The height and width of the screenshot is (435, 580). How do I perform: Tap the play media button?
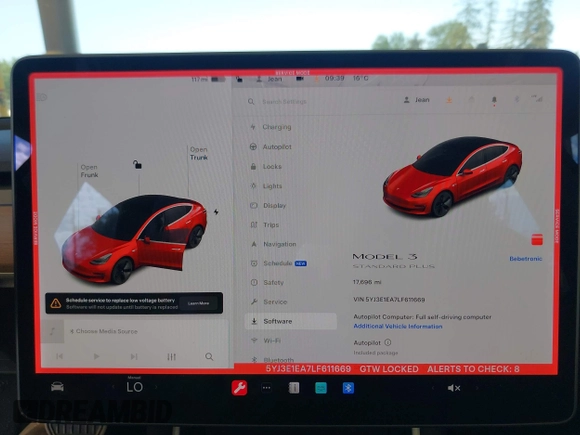coord(96,356)
